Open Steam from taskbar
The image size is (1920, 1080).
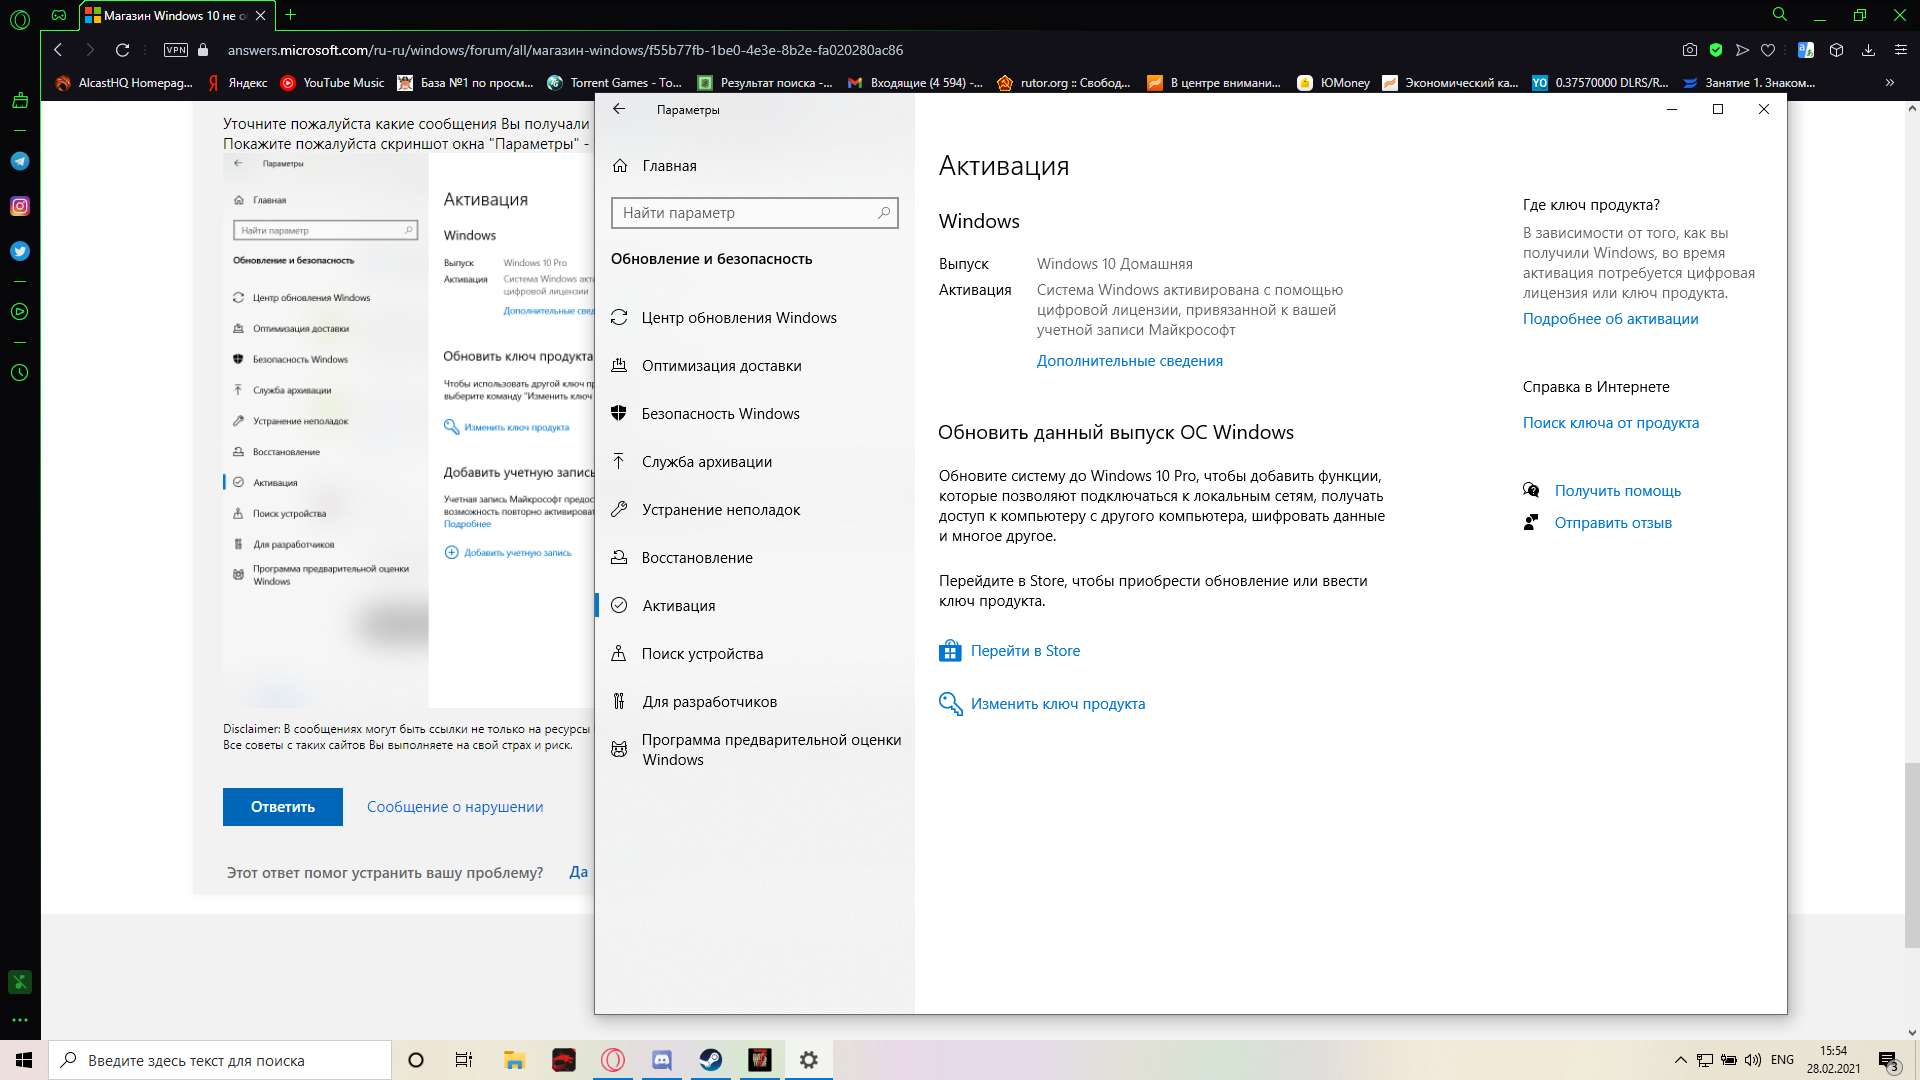coord(711,1060)
